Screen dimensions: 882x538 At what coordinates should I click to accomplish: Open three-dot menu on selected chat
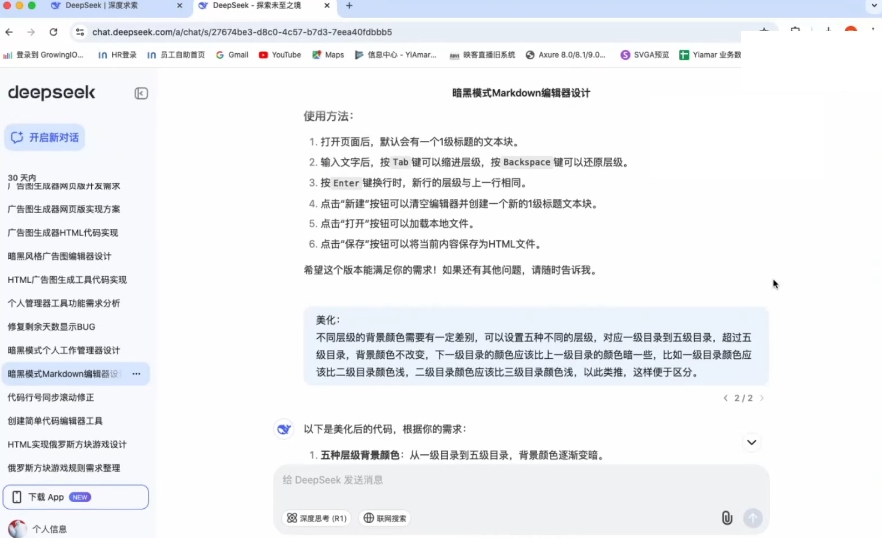tap(136, 374)
